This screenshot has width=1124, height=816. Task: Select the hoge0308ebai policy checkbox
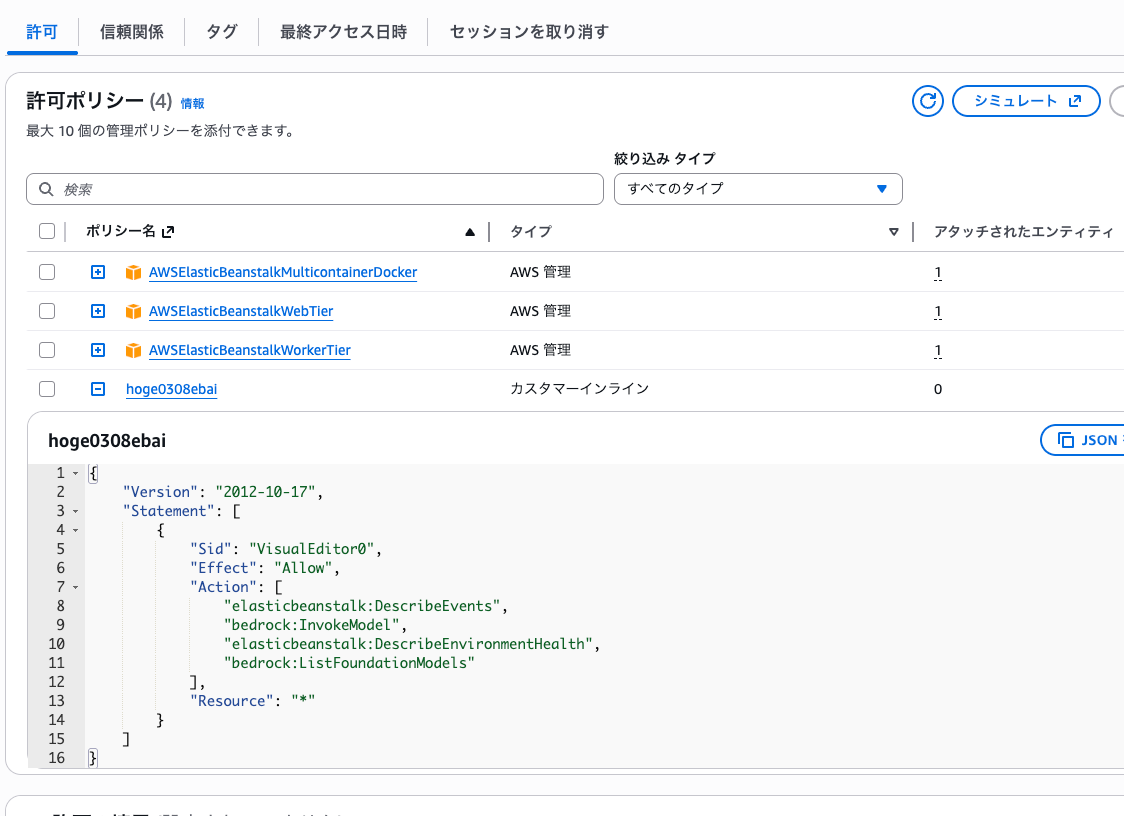coord(47,389)
